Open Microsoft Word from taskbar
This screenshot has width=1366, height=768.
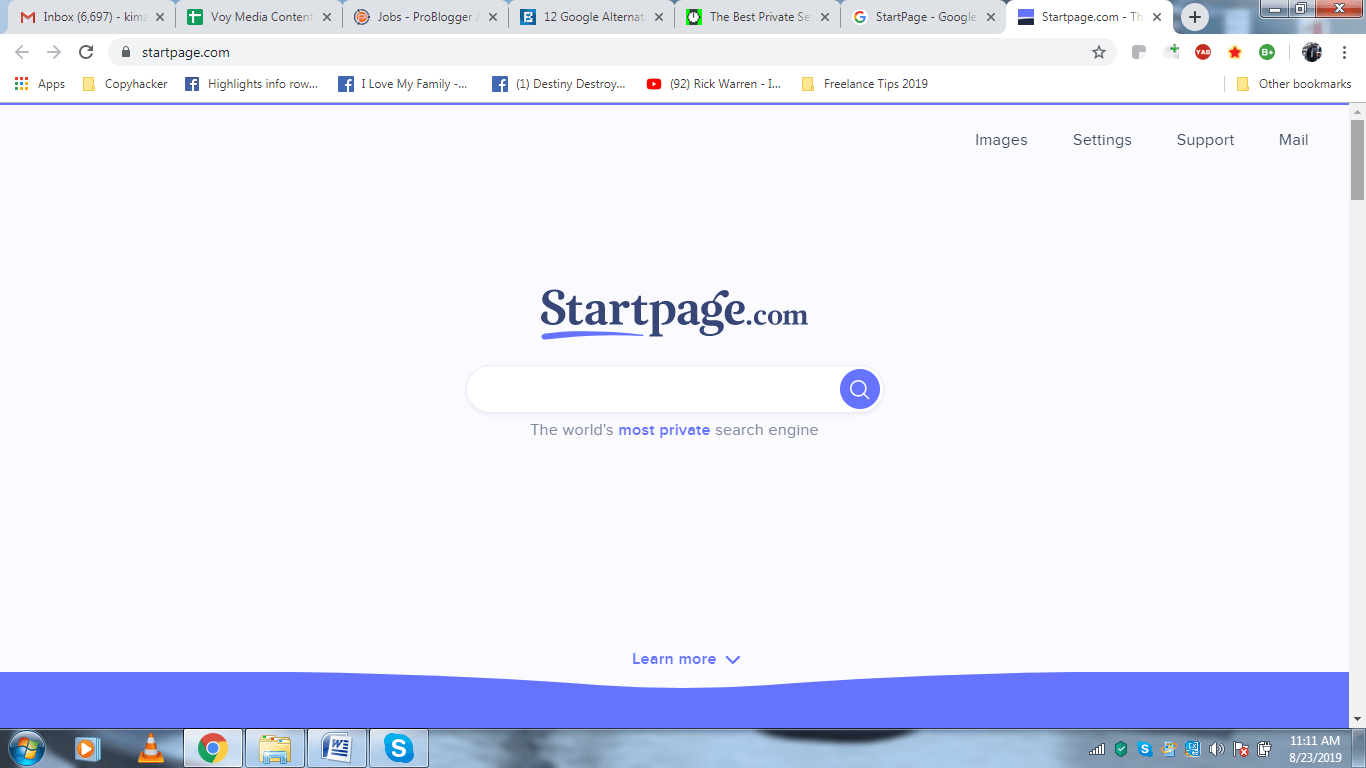click(x=337, y=748)
